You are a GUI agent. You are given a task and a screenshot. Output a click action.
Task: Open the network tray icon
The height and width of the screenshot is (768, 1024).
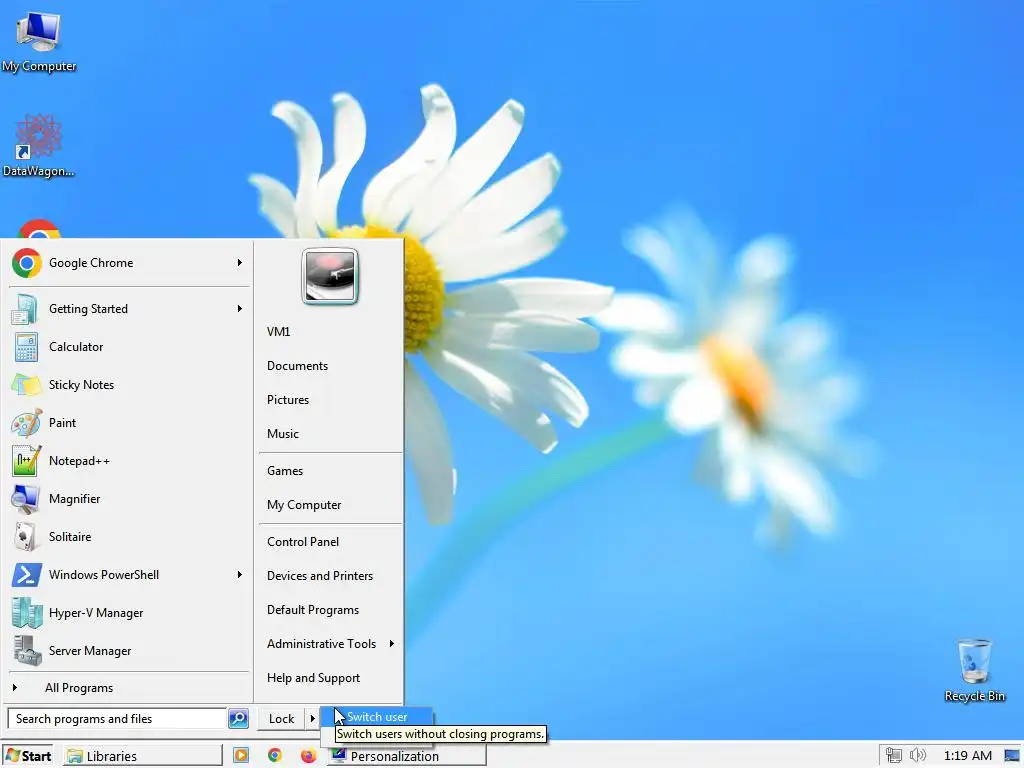893,756
